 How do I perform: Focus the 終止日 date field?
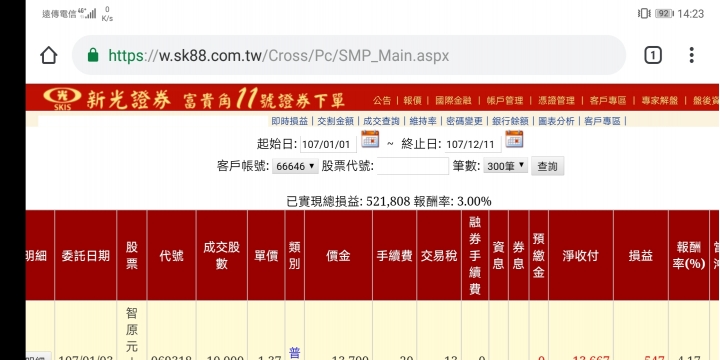tap(472, 145)
